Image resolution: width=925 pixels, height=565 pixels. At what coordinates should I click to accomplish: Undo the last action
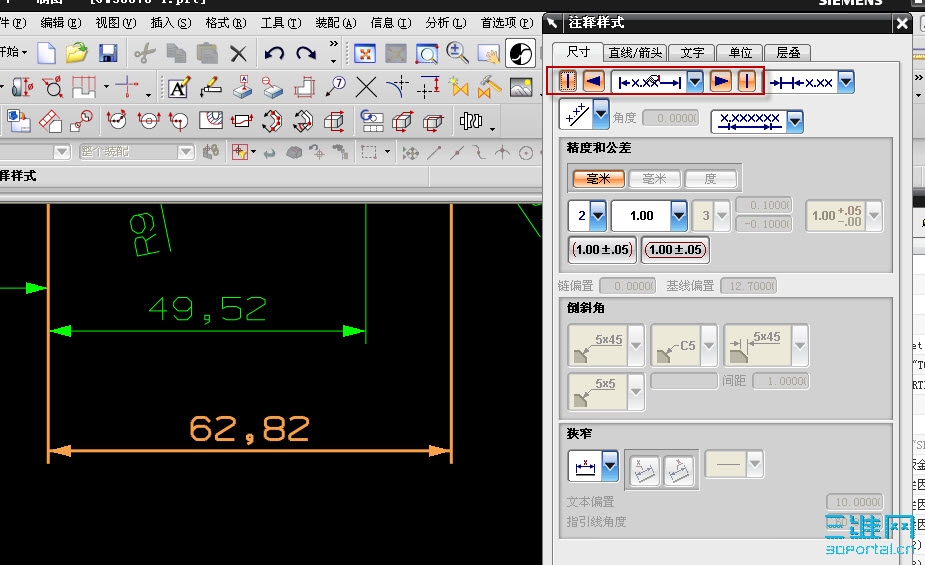pyautogui.click(x=274, y=54)
